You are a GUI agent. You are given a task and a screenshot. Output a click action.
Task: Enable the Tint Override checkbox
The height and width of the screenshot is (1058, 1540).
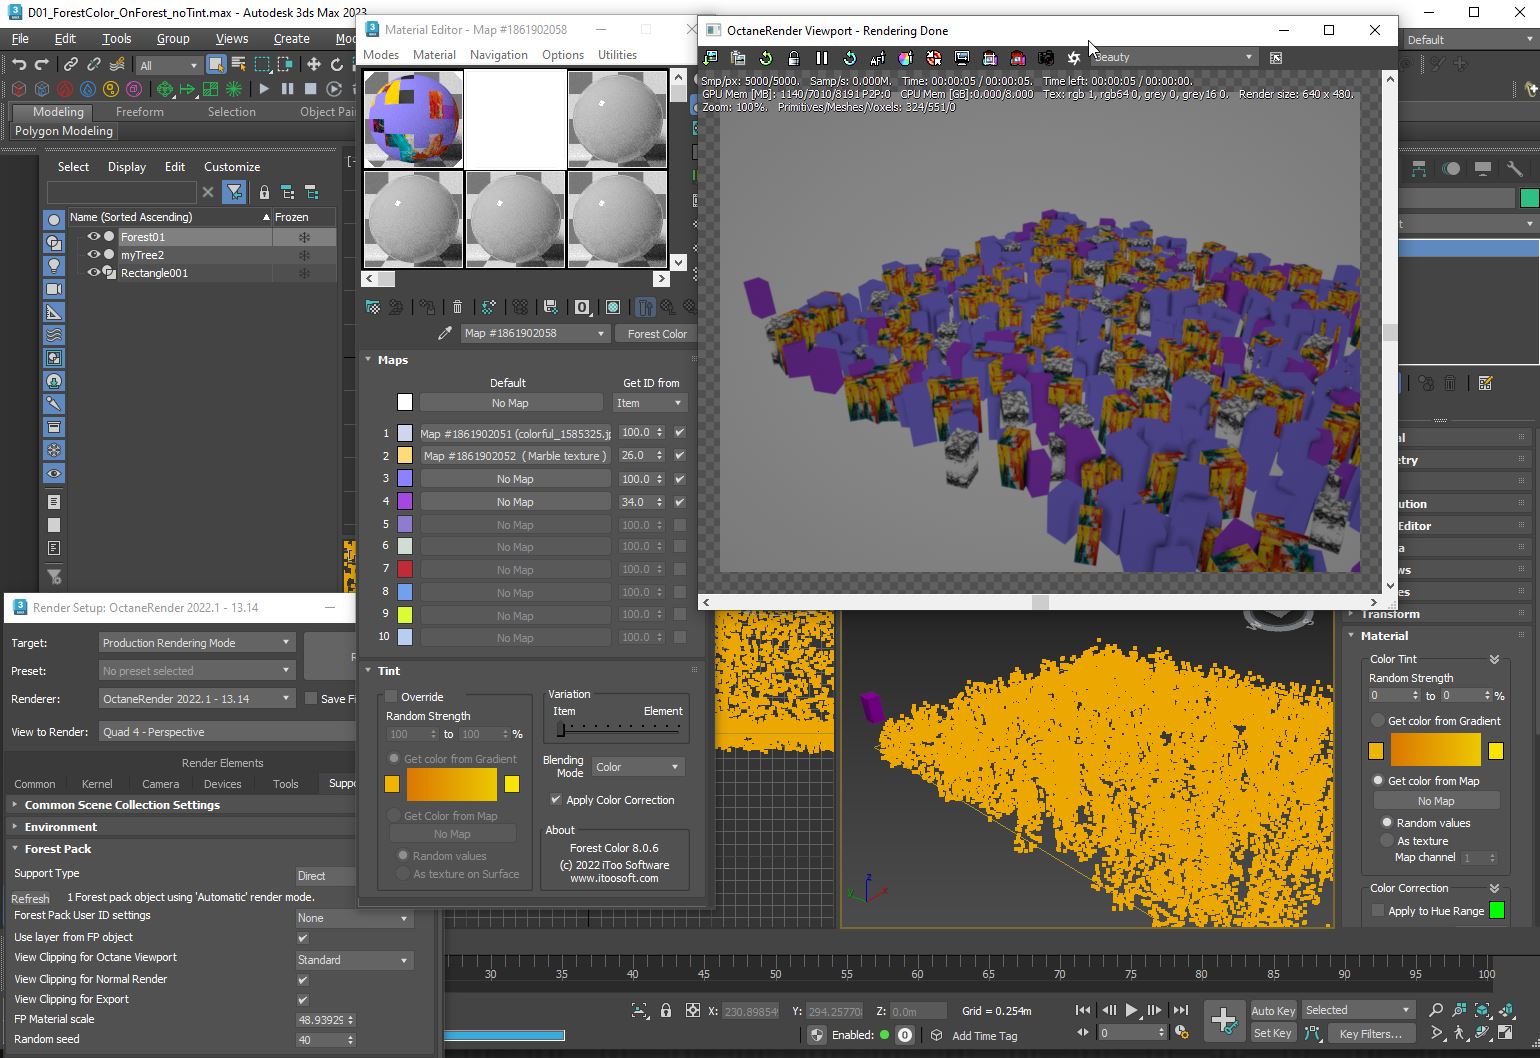pos(392,697)
